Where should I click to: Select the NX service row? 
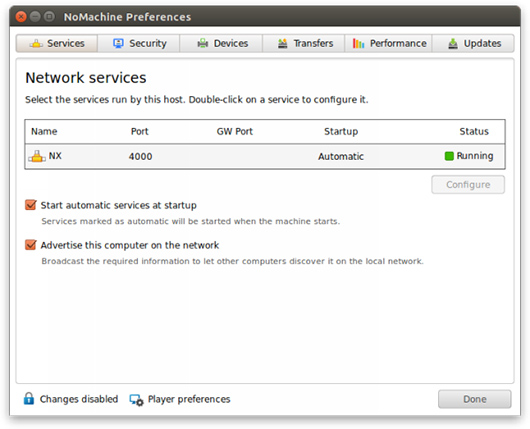[x=265, y=156]
